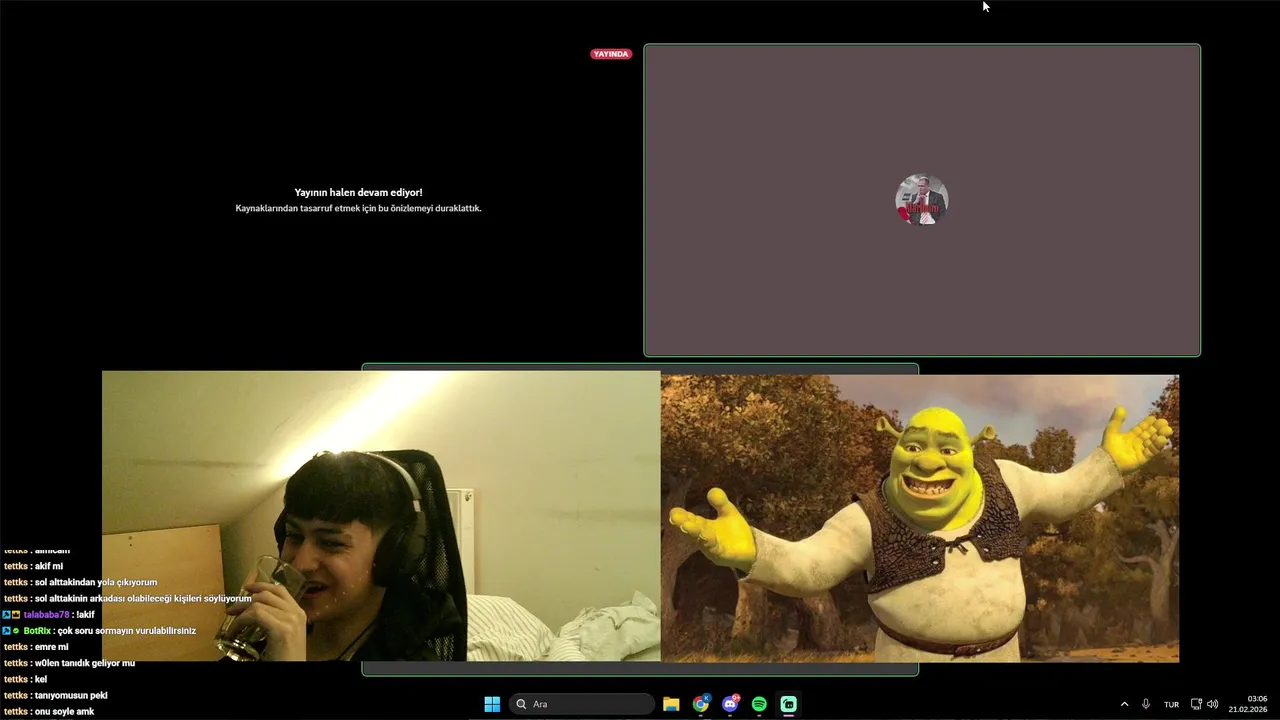Click the taskbar search box labeled Ara
1280x720 pixels.
(x=582, y=704)
